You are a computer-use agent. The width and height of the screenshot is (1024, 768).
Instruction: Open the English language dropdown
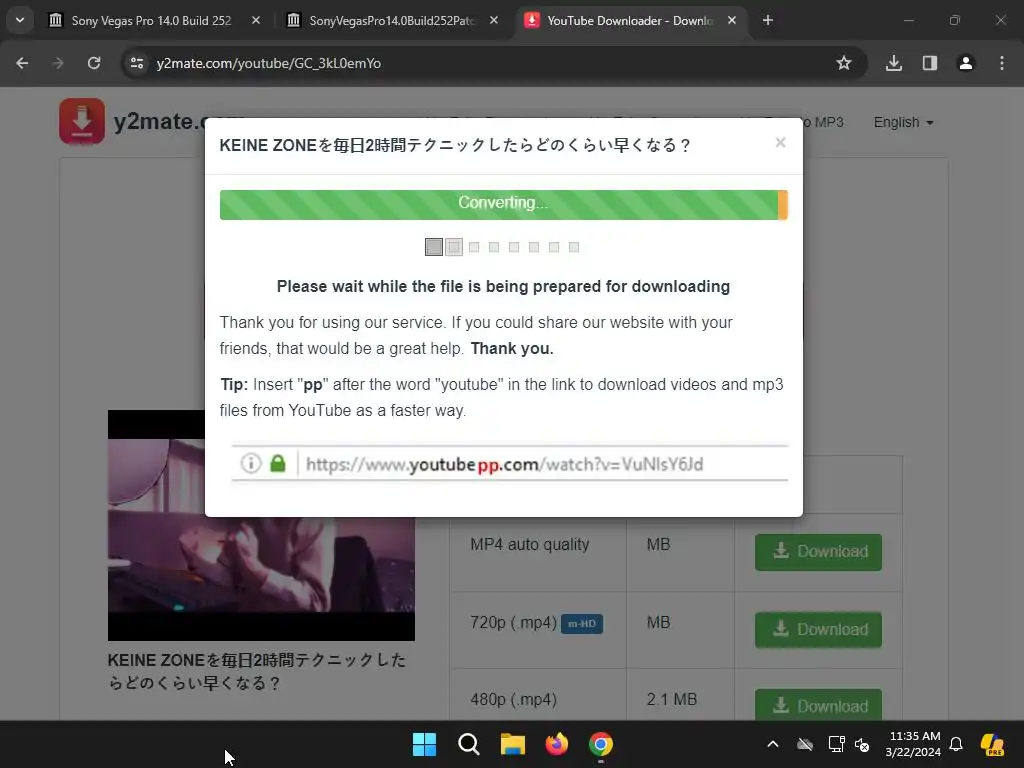click(x=904, y=122)
